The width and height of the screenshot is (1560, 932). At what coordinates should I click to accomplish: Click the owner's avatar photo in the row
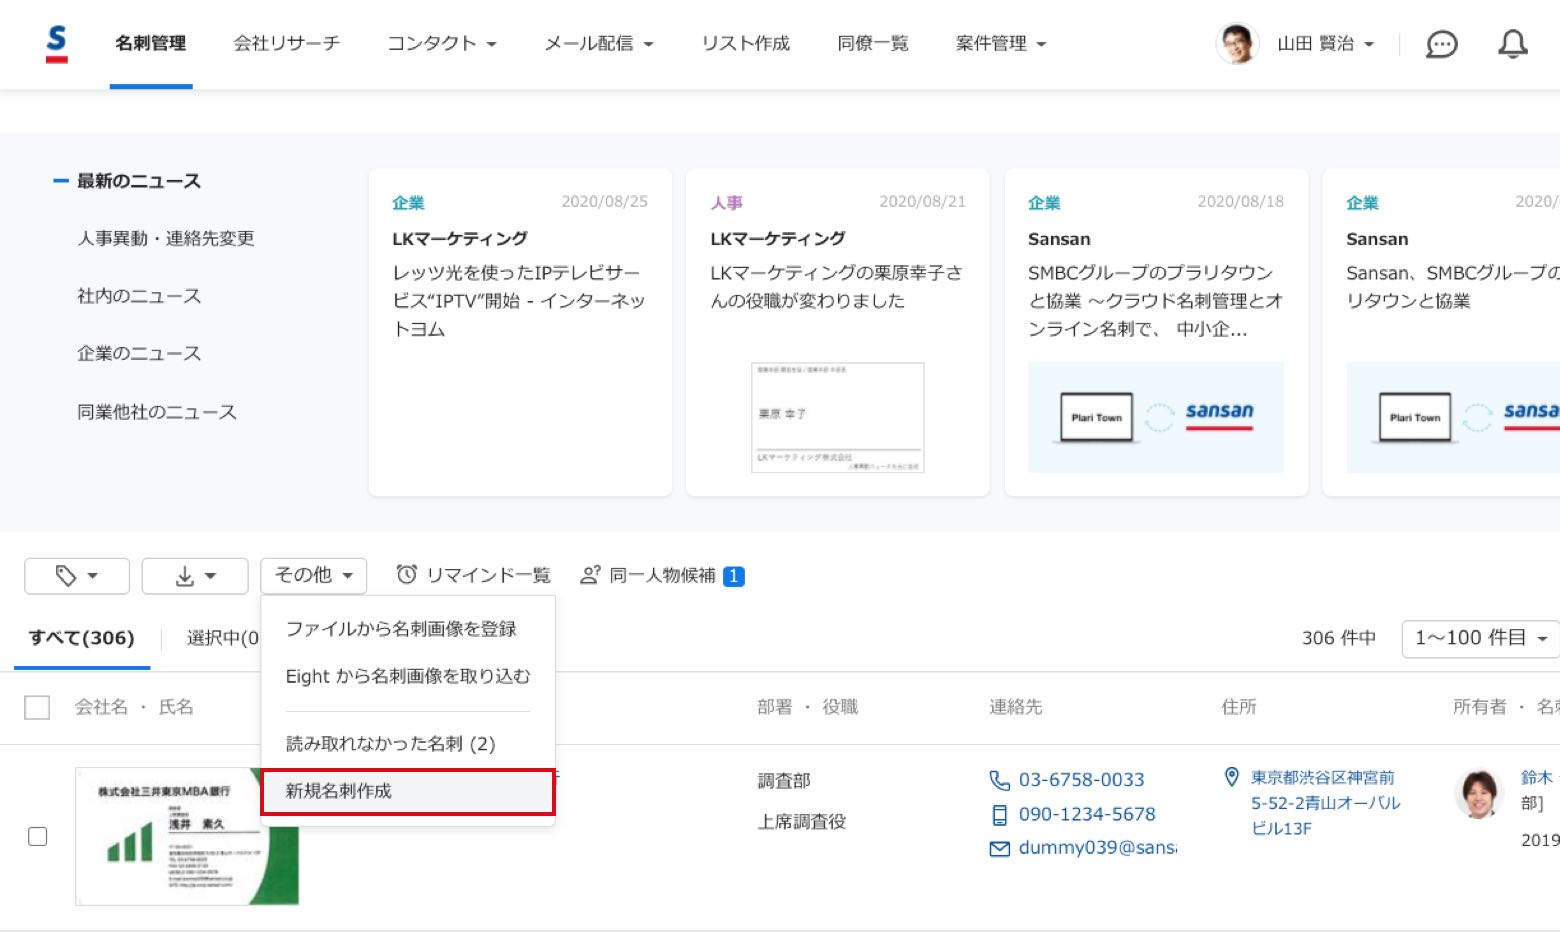(x=1479, y=794)
